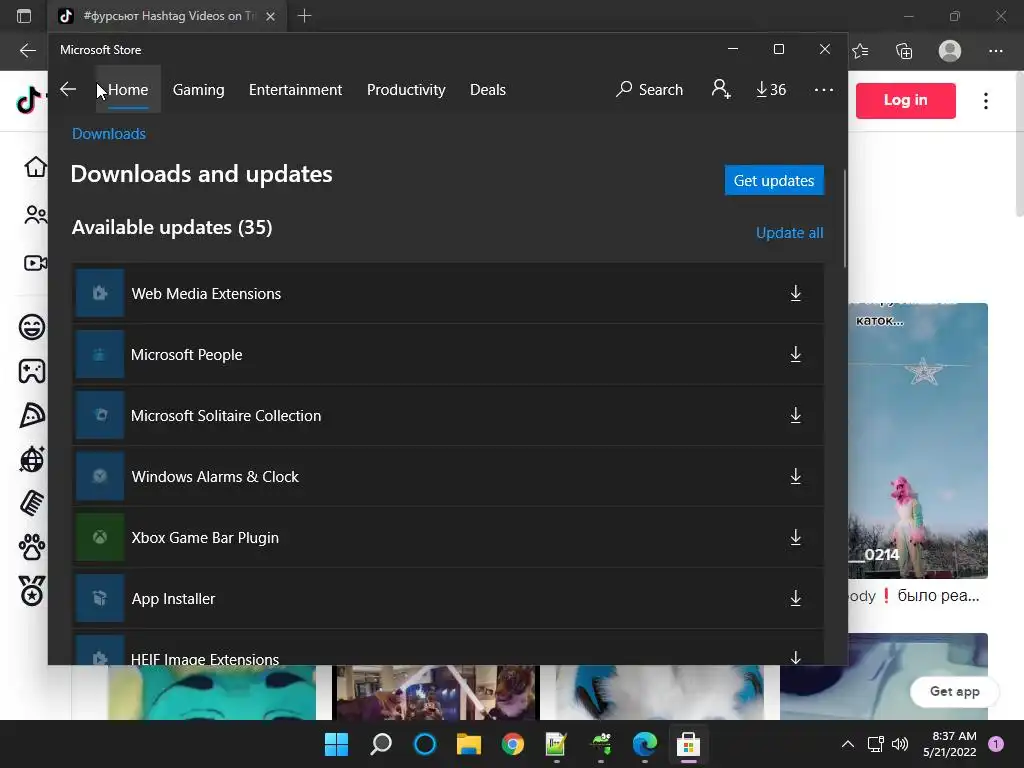Select TikTok comedy smiley category
Screen dimensions: 1024x768
pos(32,327)
